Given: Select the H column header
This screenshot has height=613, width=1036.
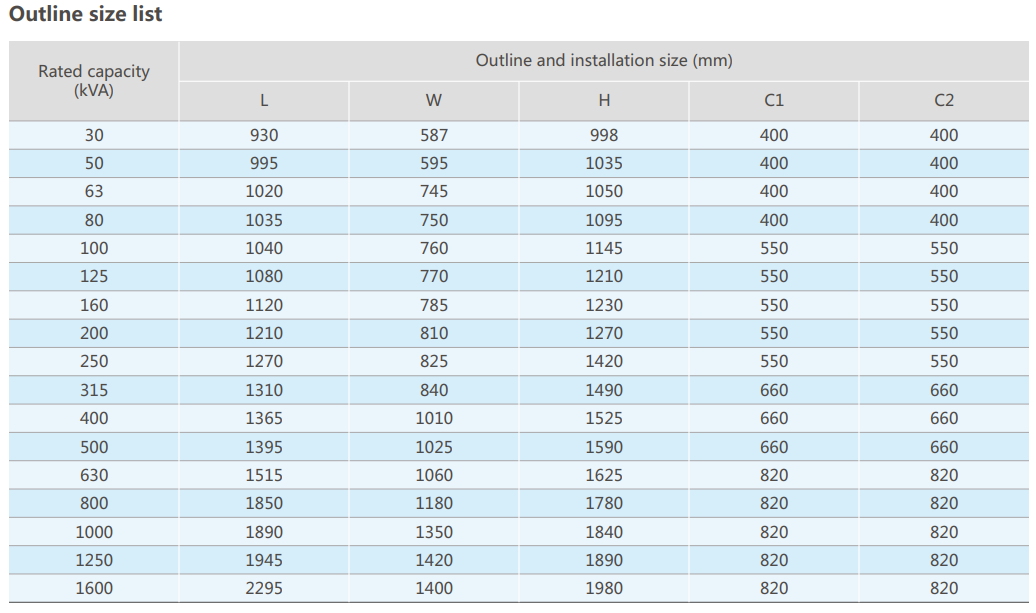Looking at the screenshot, I should 604,101.
